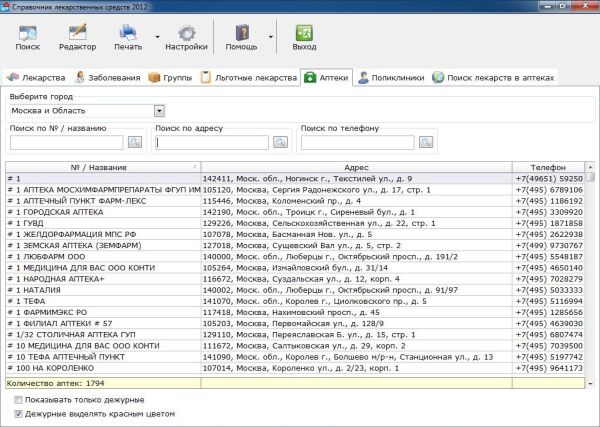Click the table scrollbar down arrow
The image size is (600, 427).
pyautogui.click(x=590, y=383)
